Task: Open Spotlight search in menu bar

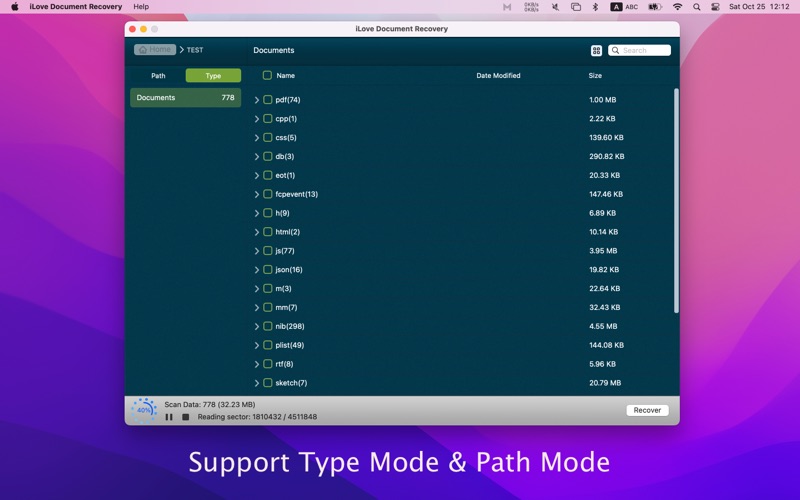Action: pyautogui.click(x=696, y=7)
